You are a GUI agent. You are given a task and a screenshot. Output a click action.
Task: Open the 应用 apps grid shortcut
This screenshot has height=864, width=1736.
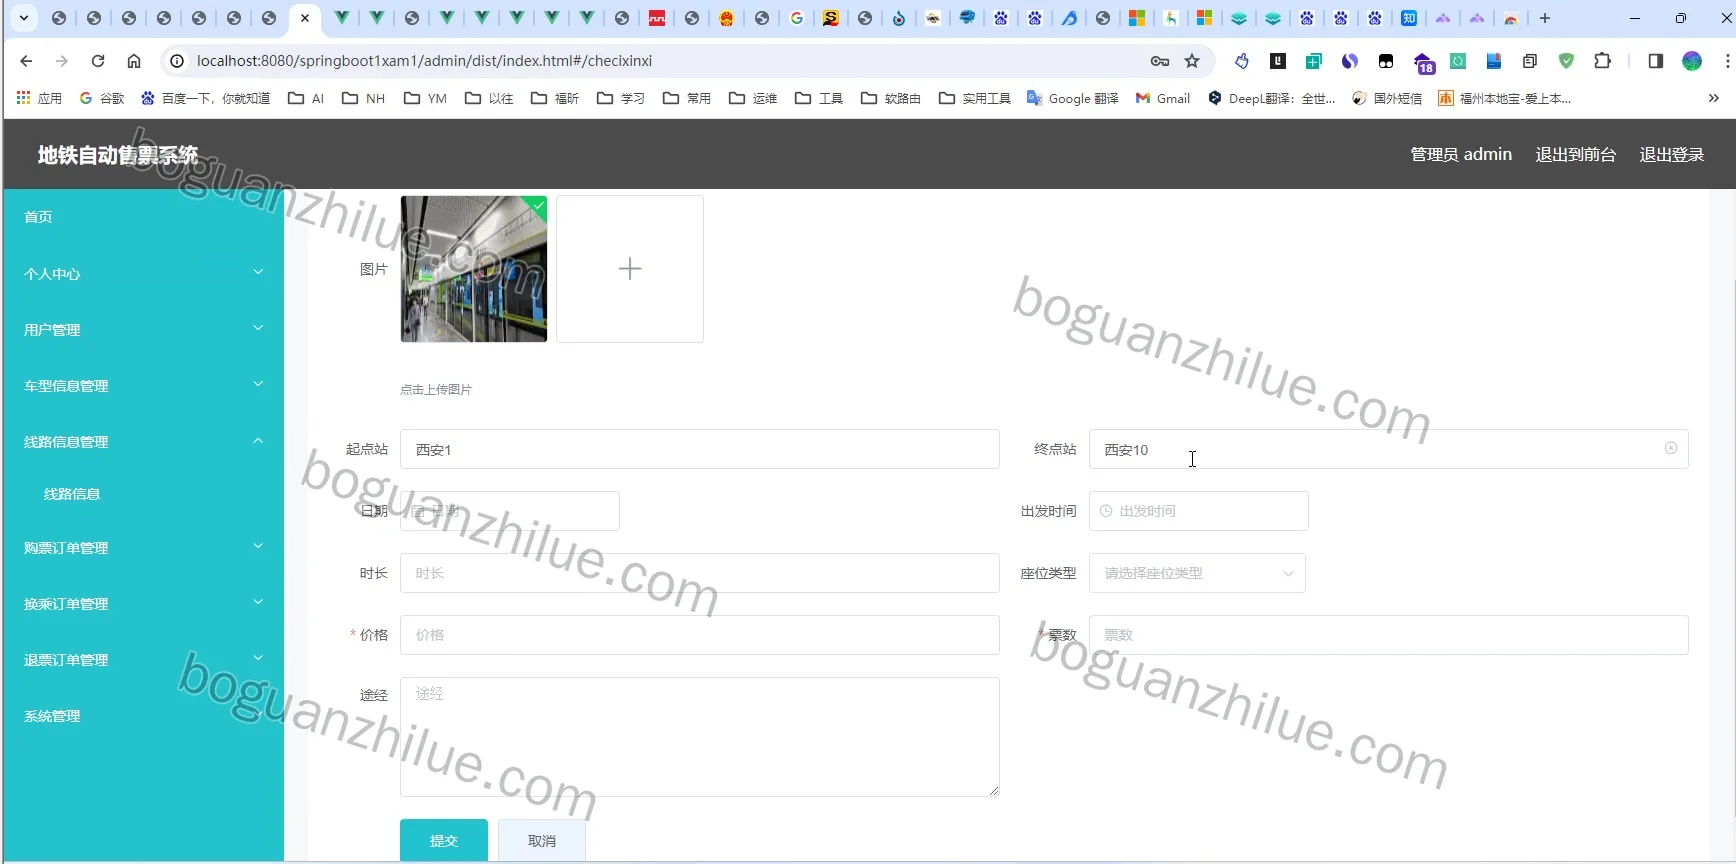point(39,98)
